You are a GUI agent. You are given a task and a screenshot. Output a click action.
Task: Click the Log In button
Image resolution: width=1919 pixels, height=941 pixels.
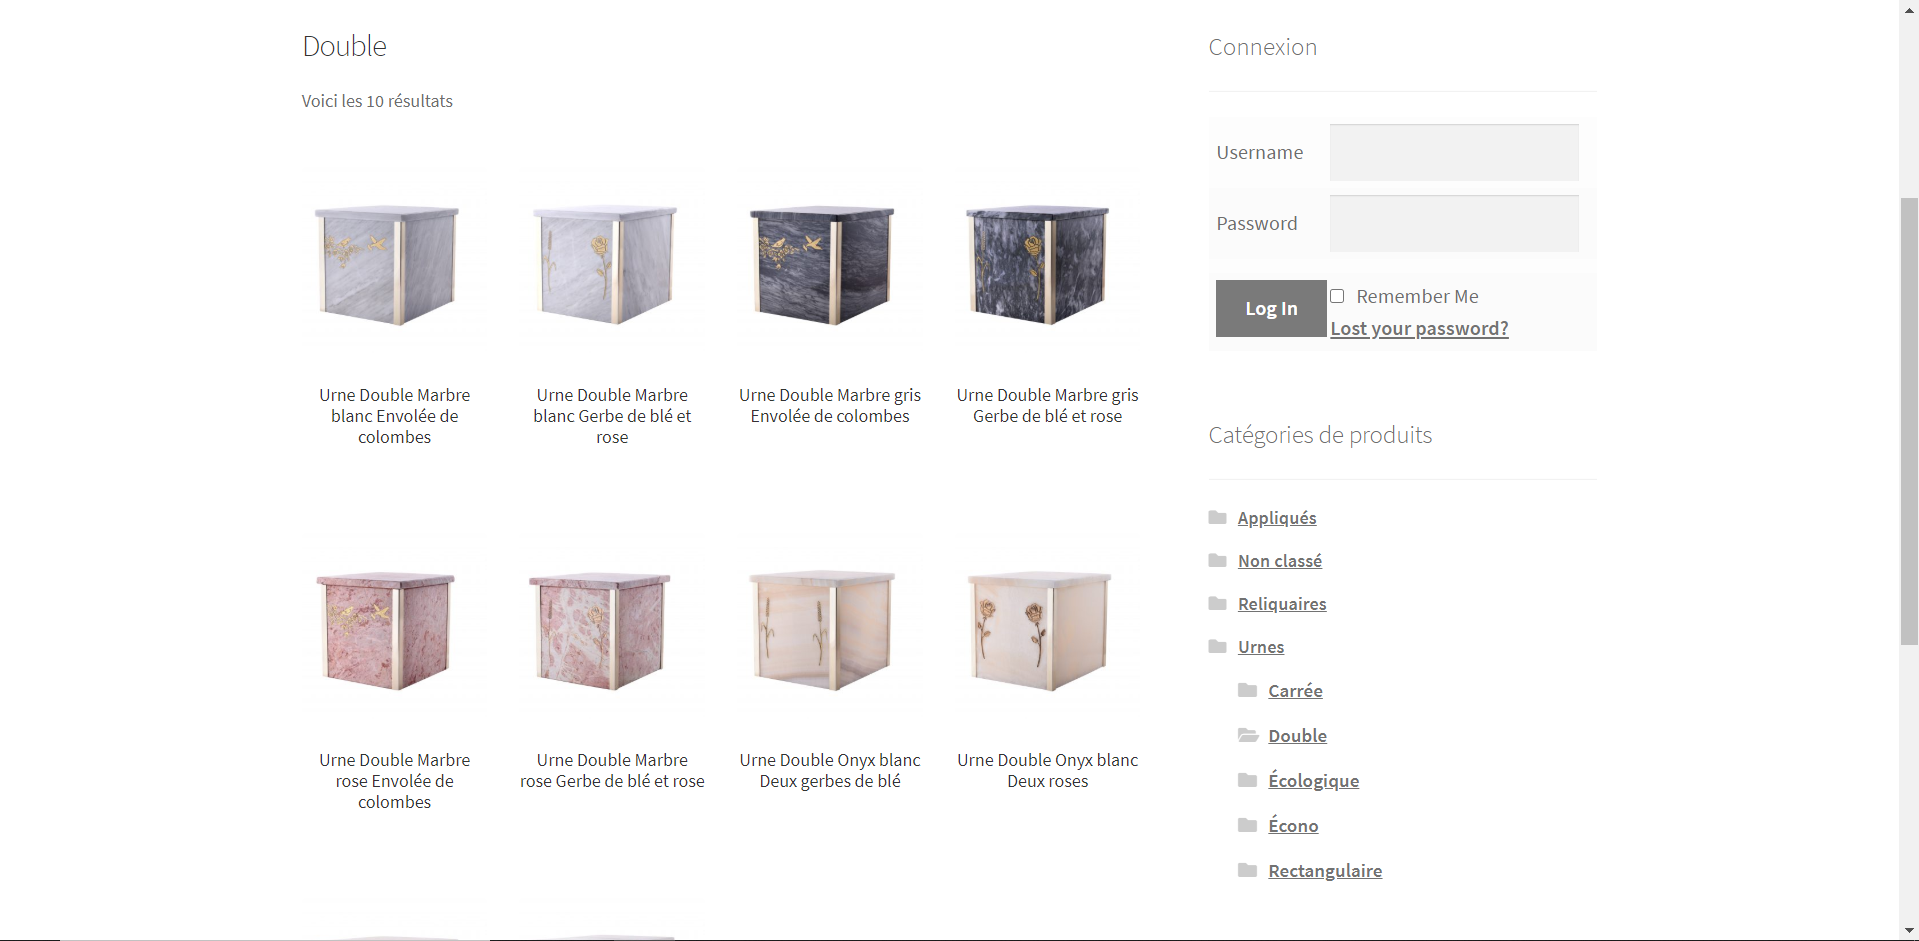1271,308
